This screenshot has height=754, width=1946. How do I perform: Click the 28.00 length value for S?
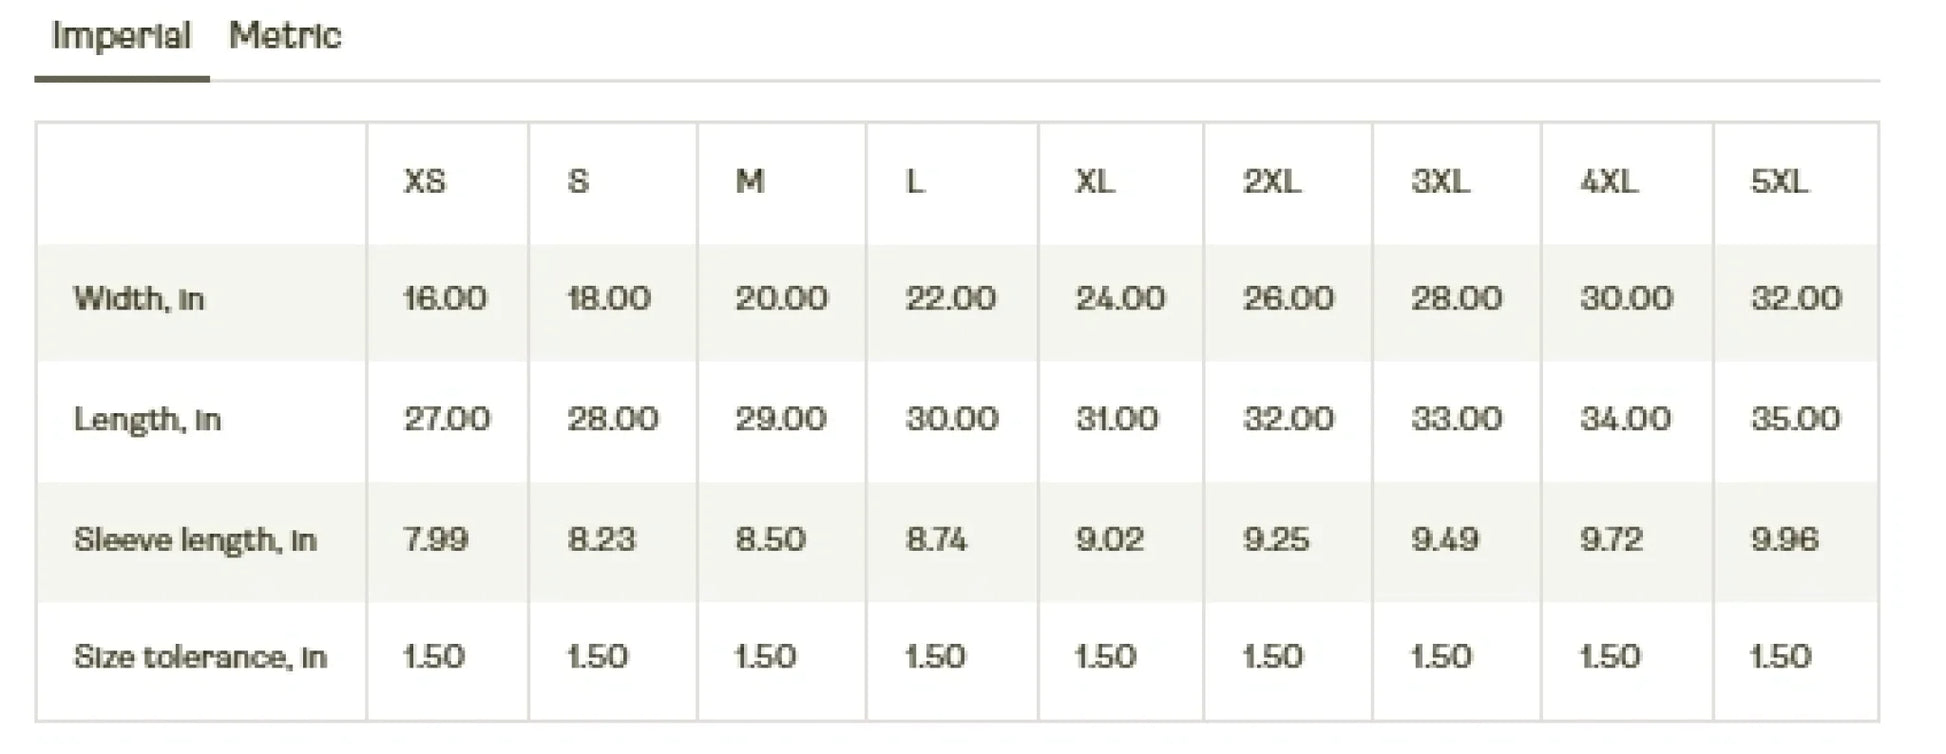[x=613, y=418]
